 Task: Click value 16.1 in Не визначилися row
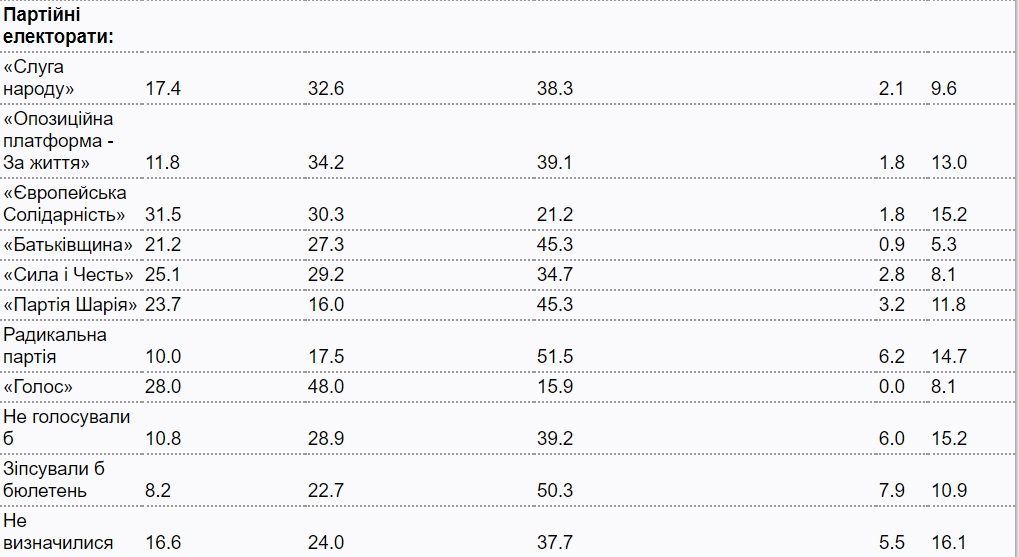(949, 543)
